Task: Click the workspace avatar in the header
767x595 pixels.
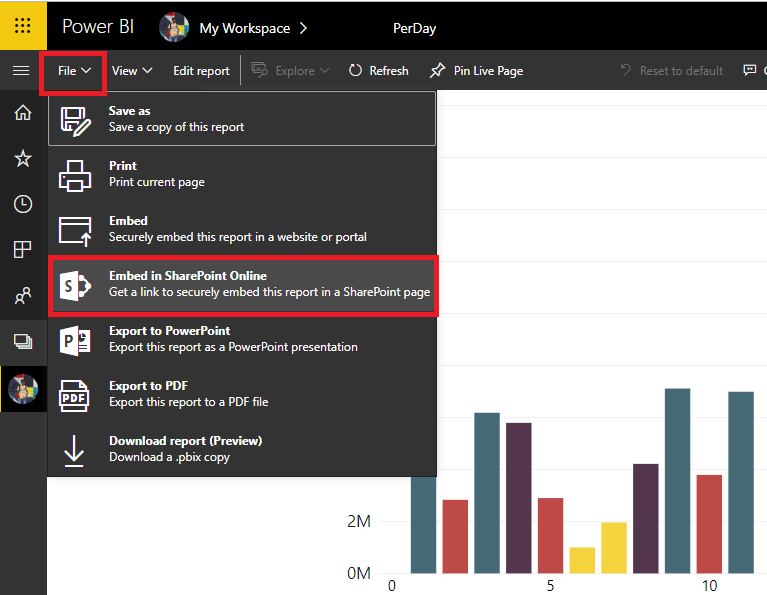Action: click(174, 27)
